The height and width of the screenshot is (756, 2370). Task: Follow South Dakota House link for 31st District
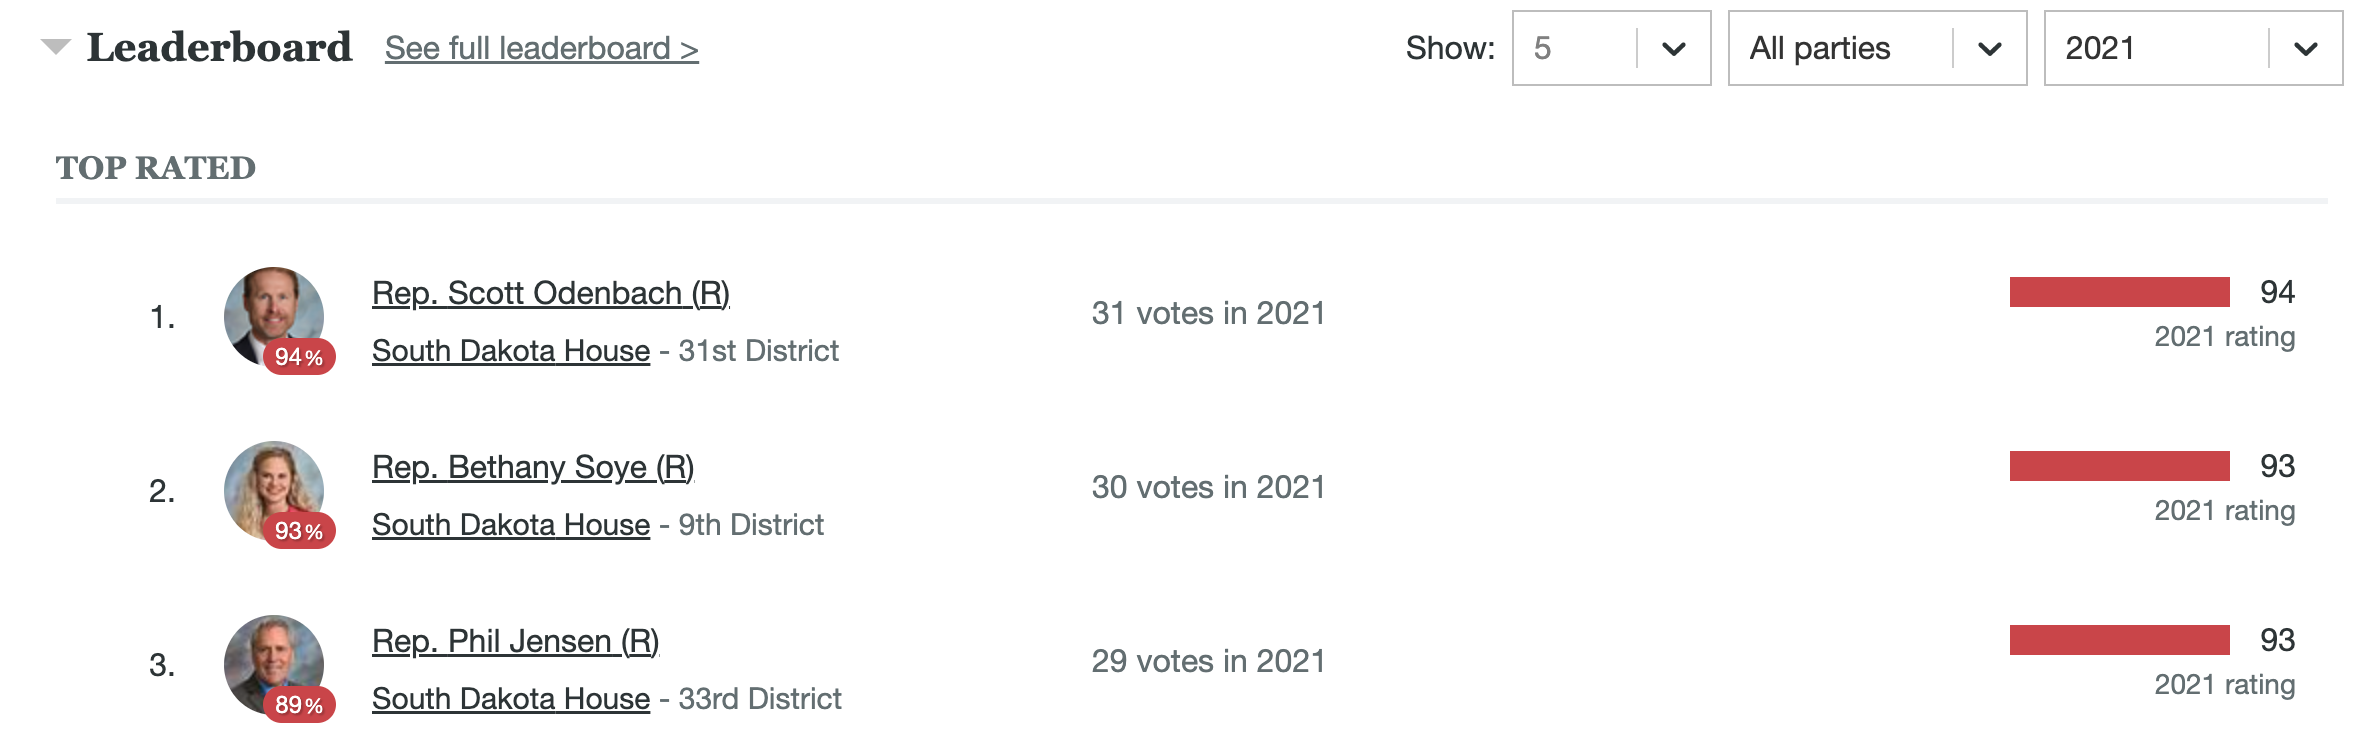511,351
